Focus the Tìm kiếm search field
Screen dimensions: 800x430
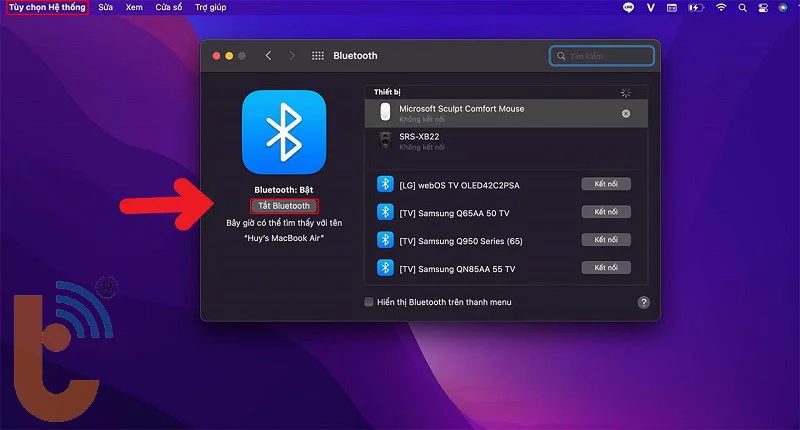pos(602,56)
